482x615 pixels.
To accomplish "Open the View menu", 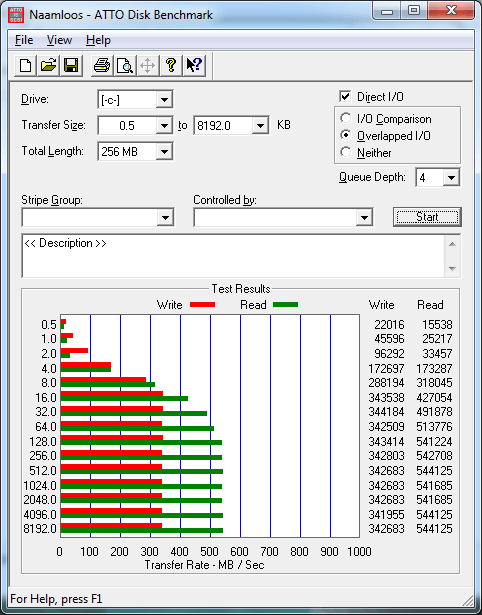I will (59, 40).
